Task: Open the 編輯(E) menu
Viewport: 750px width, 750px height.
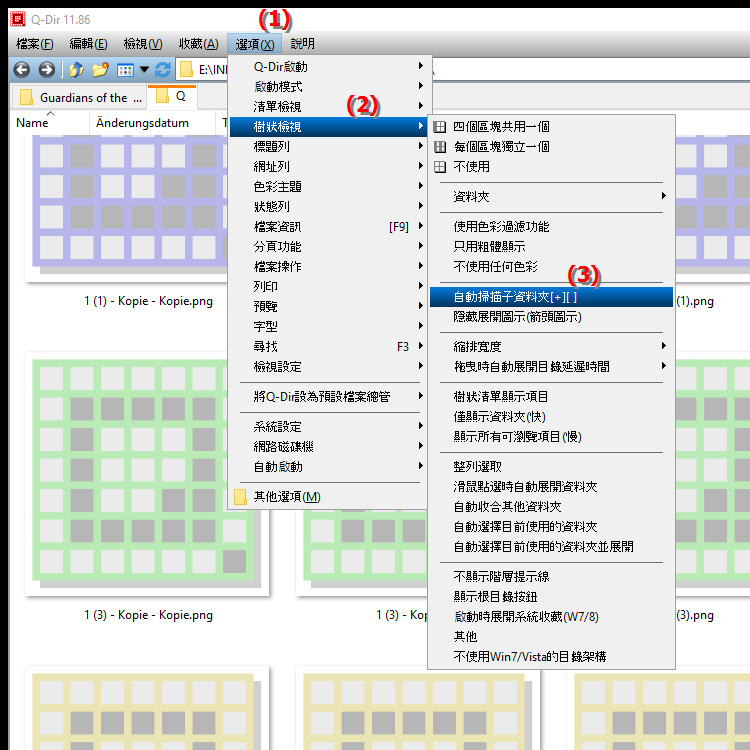Action: [88, 44]
